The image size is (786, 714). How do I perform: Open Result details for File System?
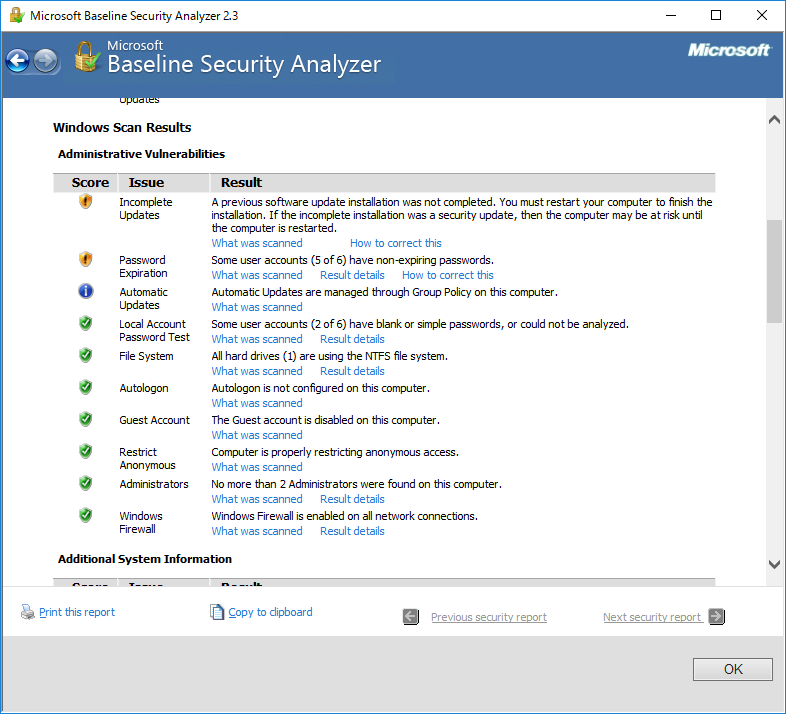pyautogui.click(x=352, y=372)
